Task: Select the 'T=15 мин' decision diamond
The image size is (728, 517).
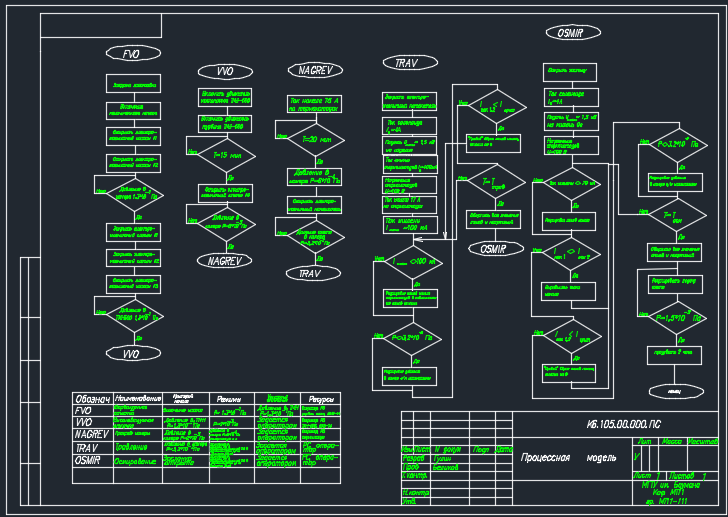Action: 227,155
